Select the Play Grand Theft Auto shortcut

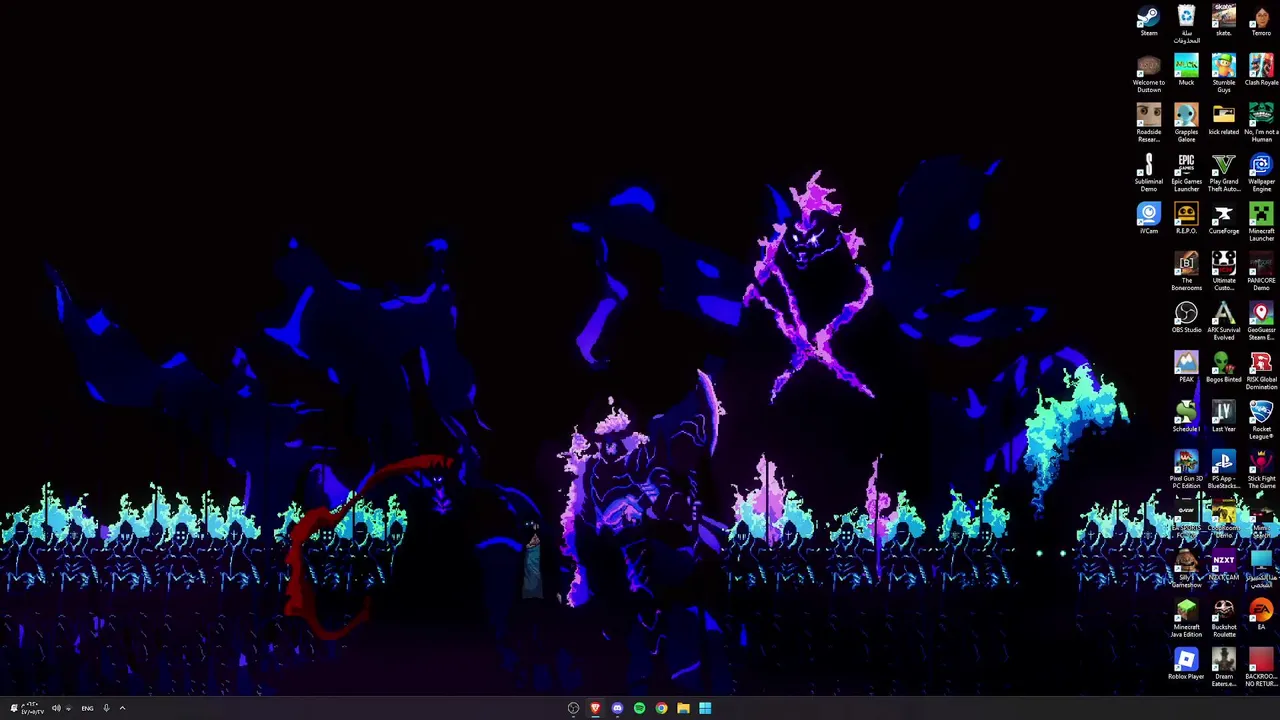[x=1223, y=173]
